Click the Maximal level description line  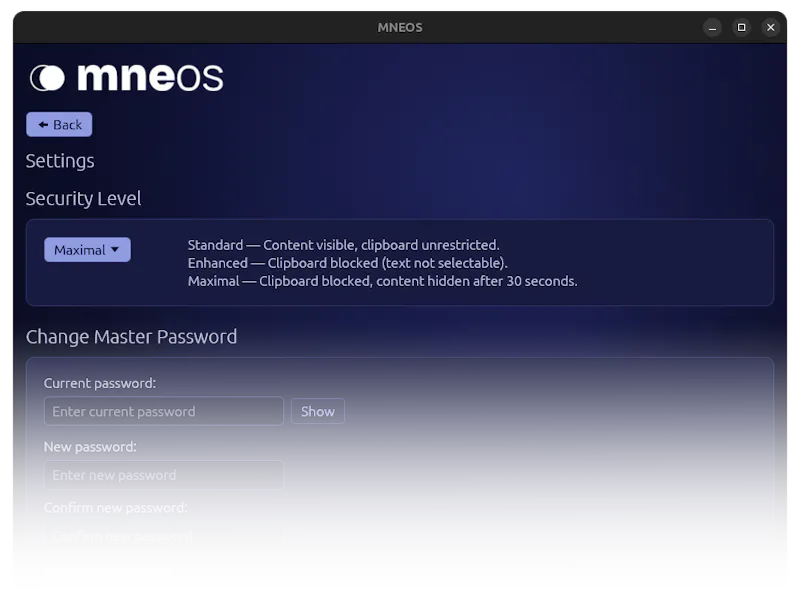[383, 281]
